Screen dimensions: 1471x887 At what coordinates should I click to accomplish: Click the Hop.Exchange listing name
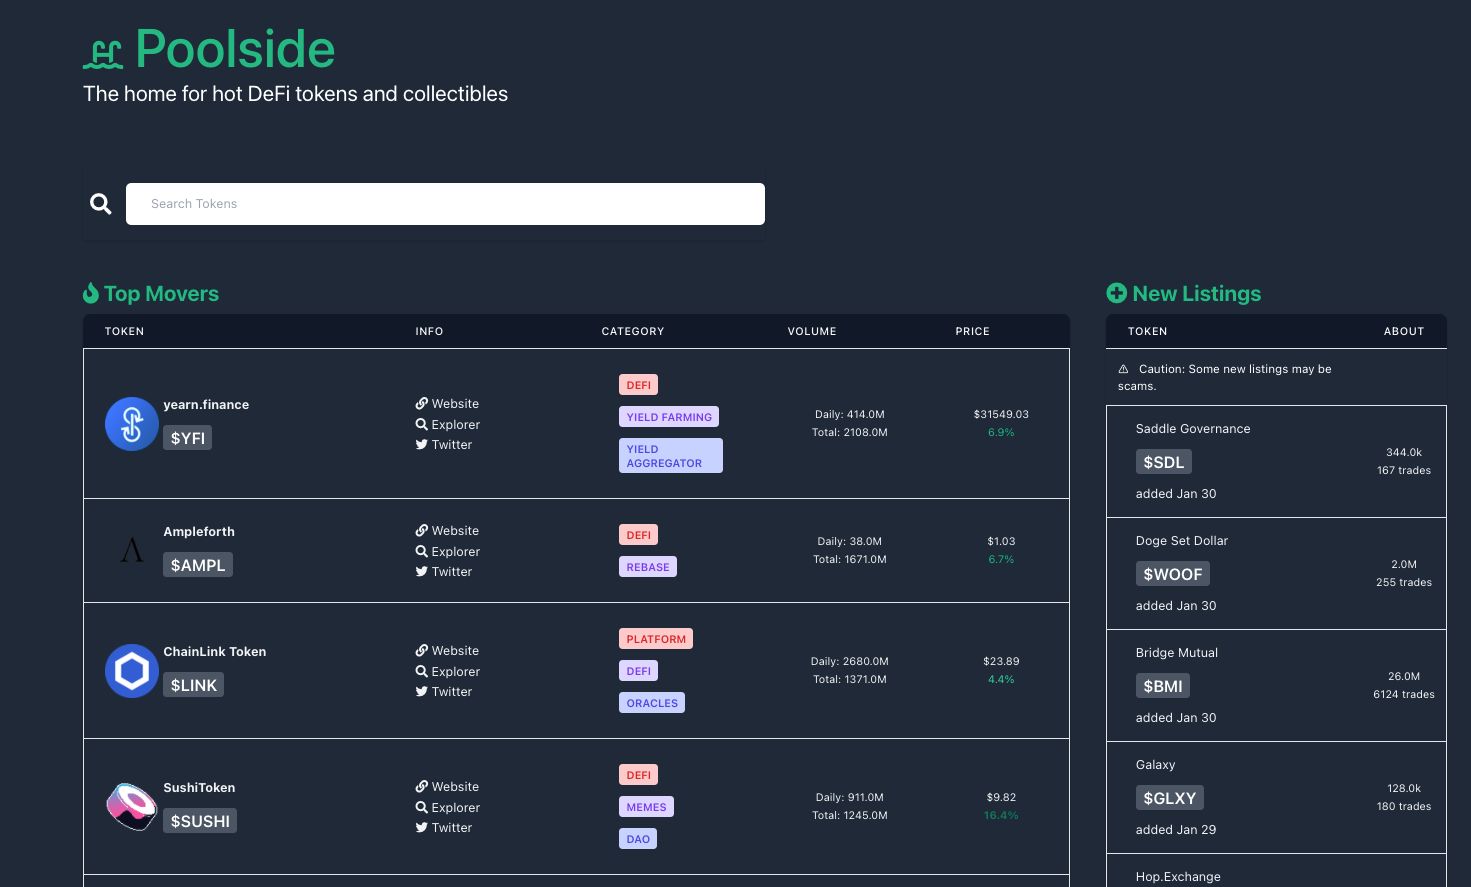[1178, 877]
